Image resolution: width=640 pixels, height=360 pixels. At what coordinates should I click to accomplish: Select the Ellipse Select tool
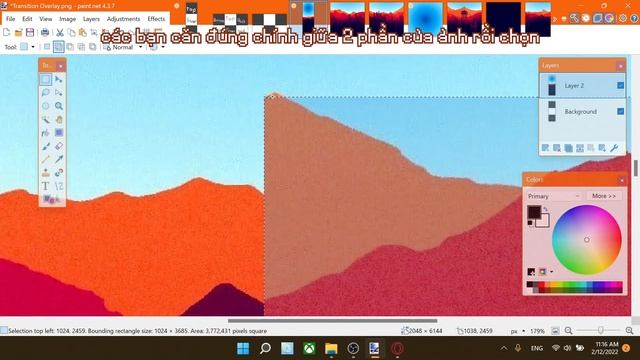click(45, 106)
